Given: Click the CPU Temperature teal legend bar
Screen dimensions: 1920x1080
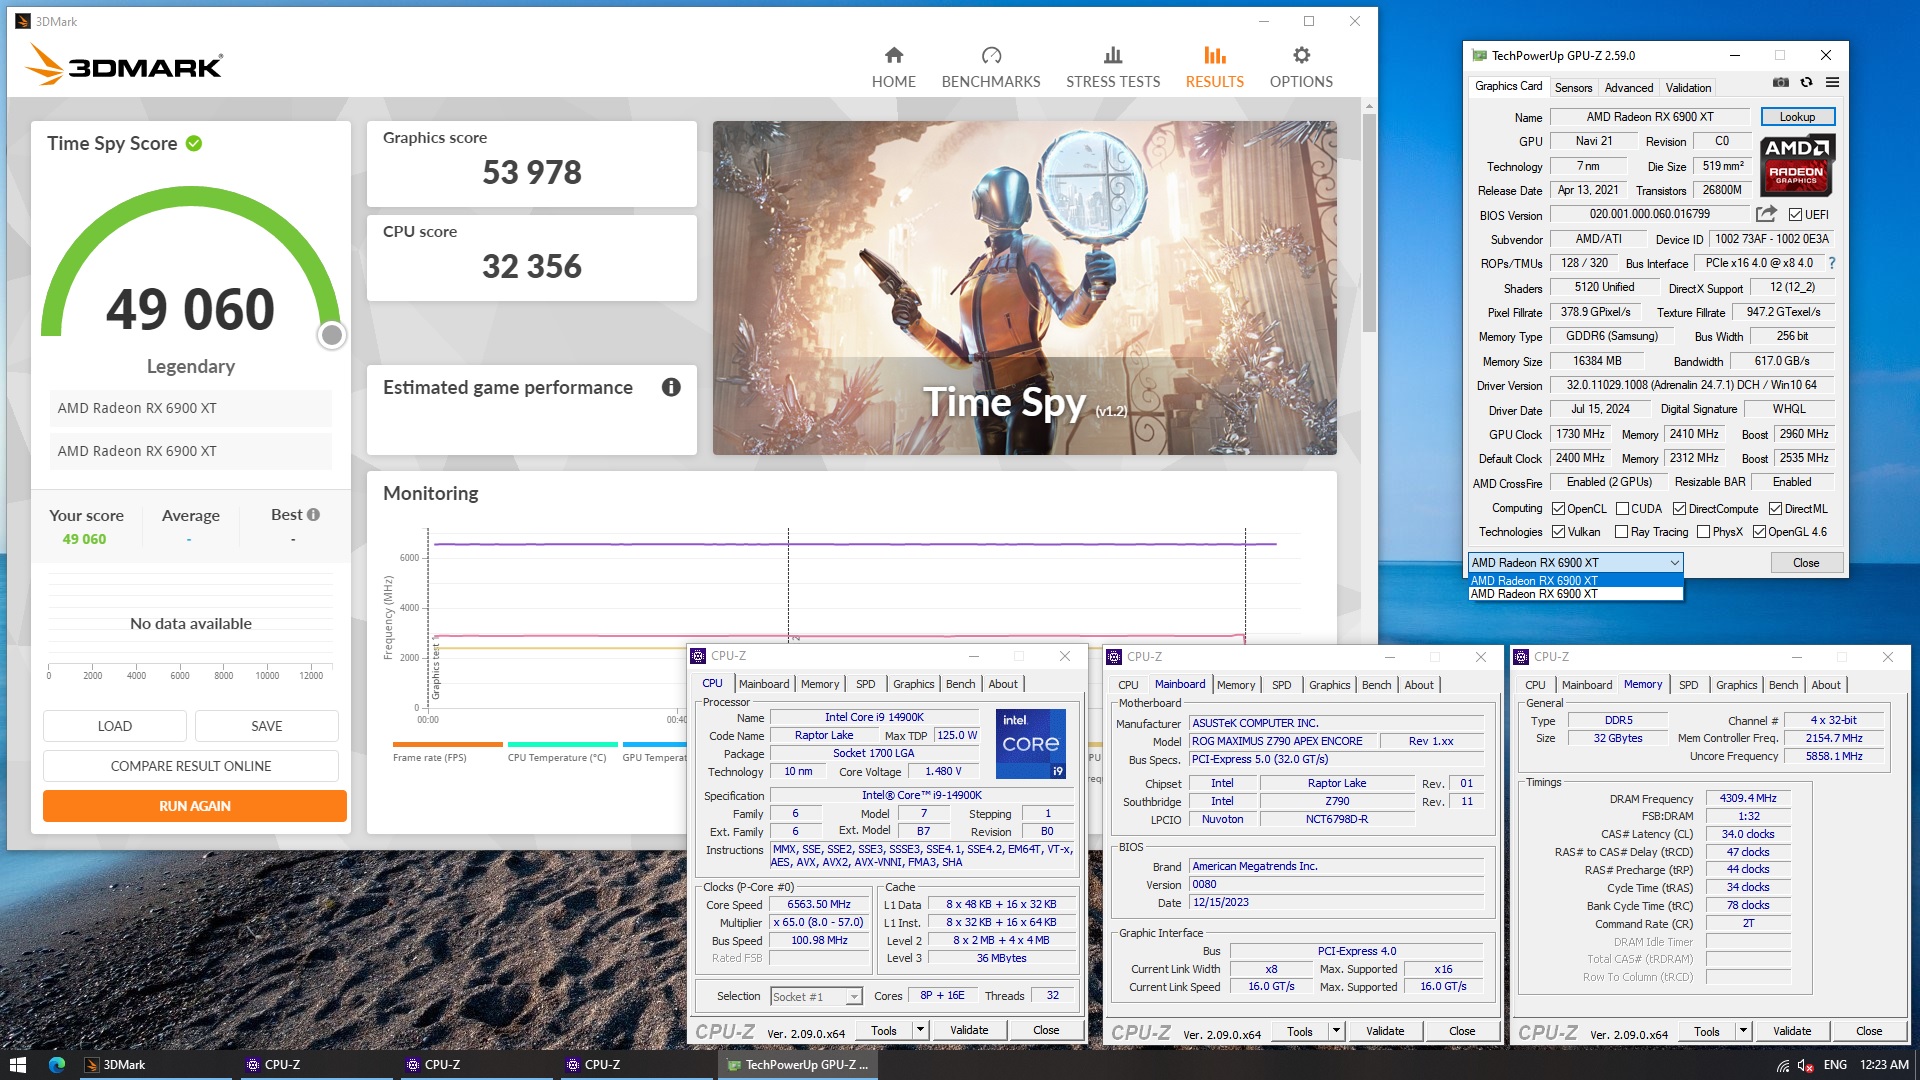Looking at the screenshot, I should (x=562, y=744).
